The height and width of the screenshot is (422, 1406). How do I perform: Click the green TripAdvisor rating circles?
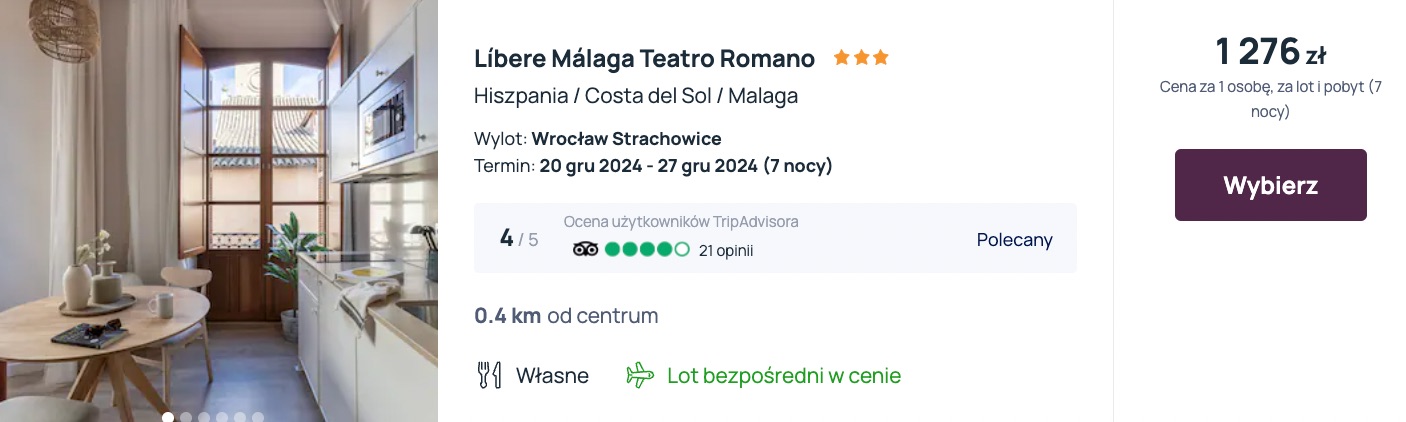coord(647,250)
